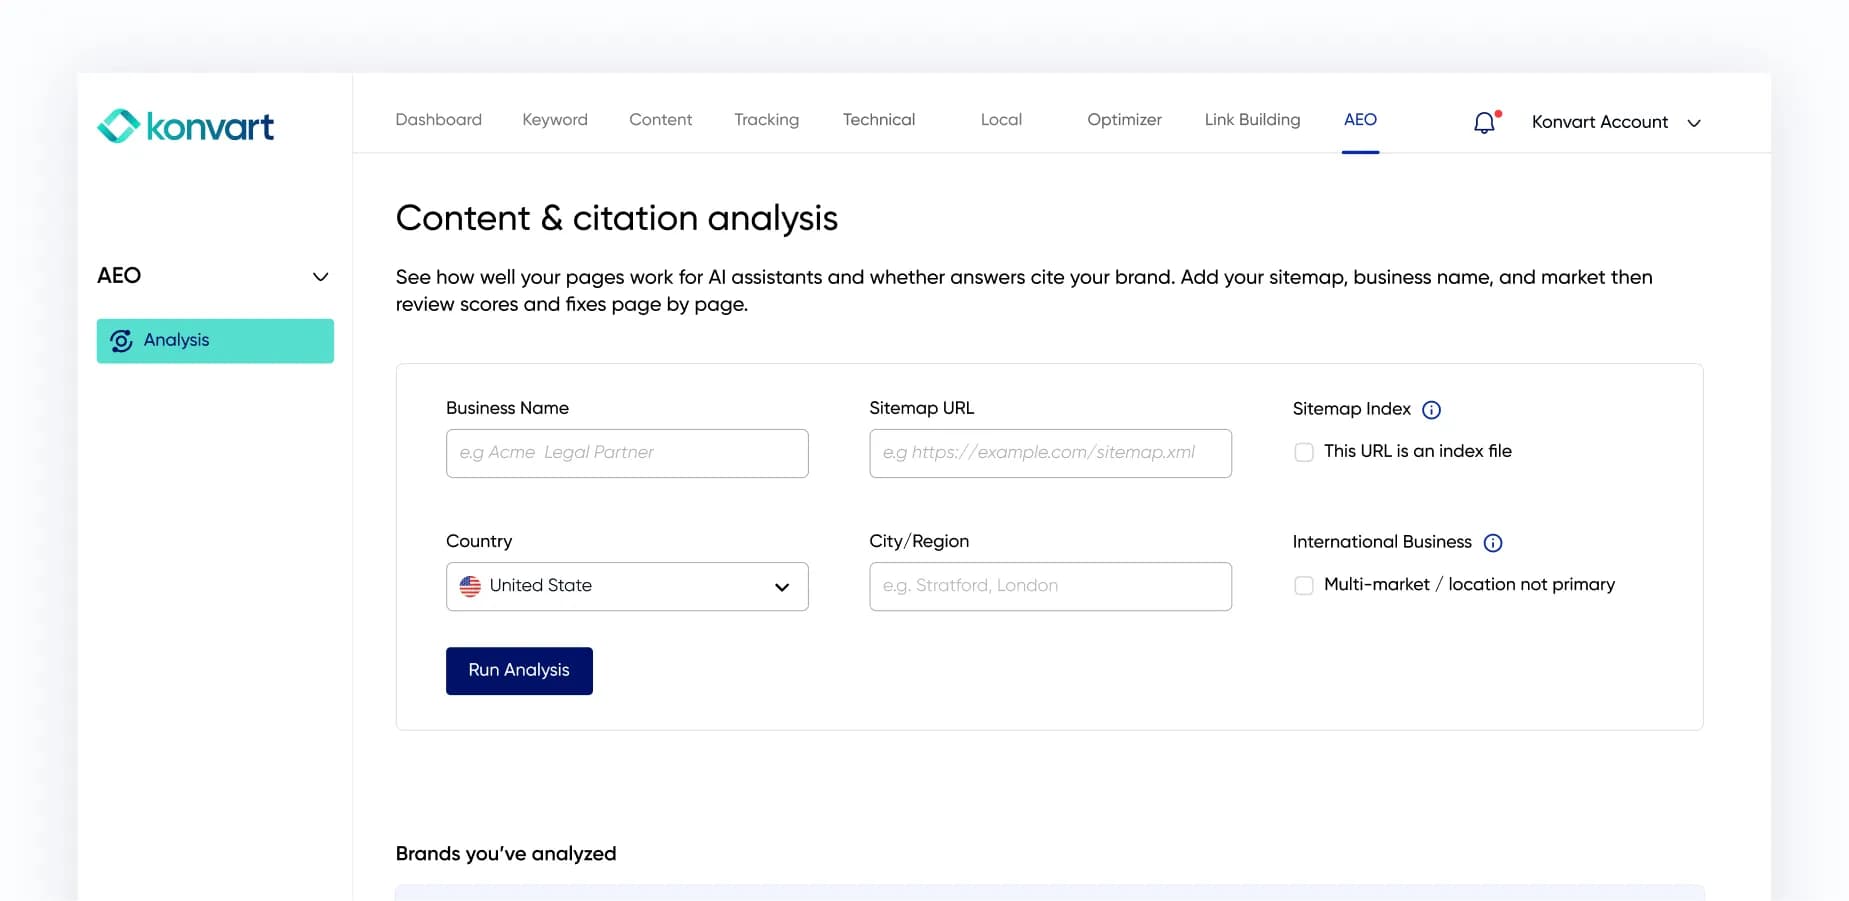
Task: Click into the City/Region field
Action: pos(1050,586)
